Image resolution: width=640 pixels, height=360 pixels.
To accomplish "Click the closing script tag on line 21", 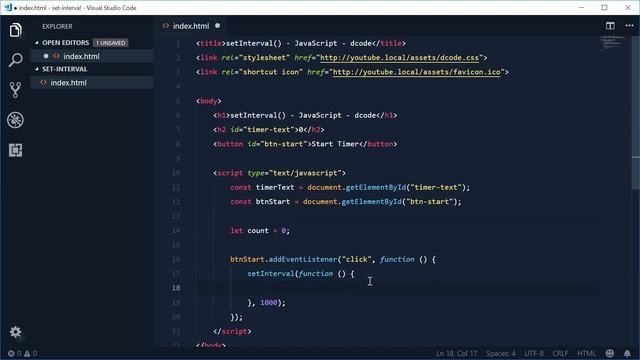I will click(x=232, y=331).
